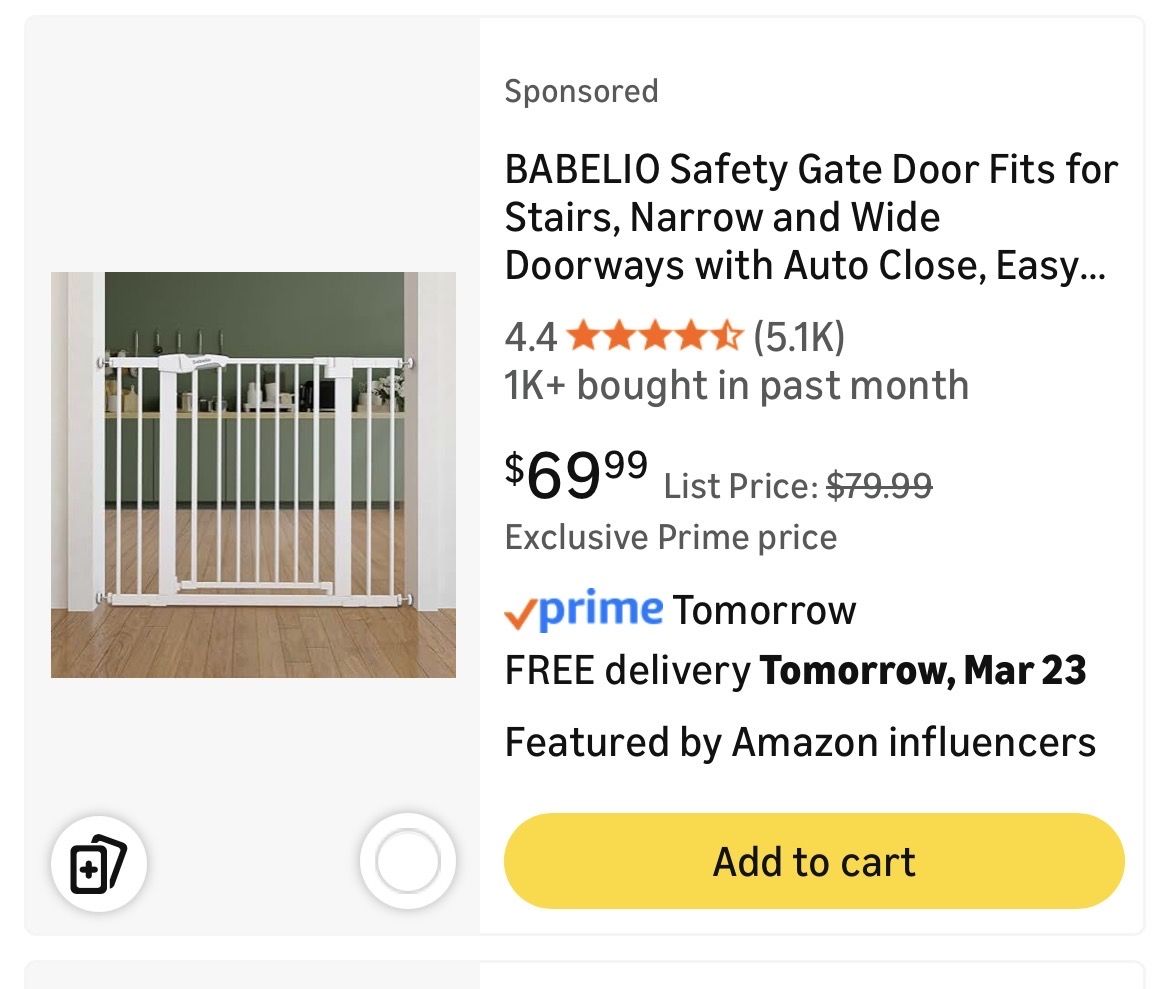The width and height of the screenshot is (1170, 989).
Task: View the baby gate product photo
Action: [x=253, y=474]
